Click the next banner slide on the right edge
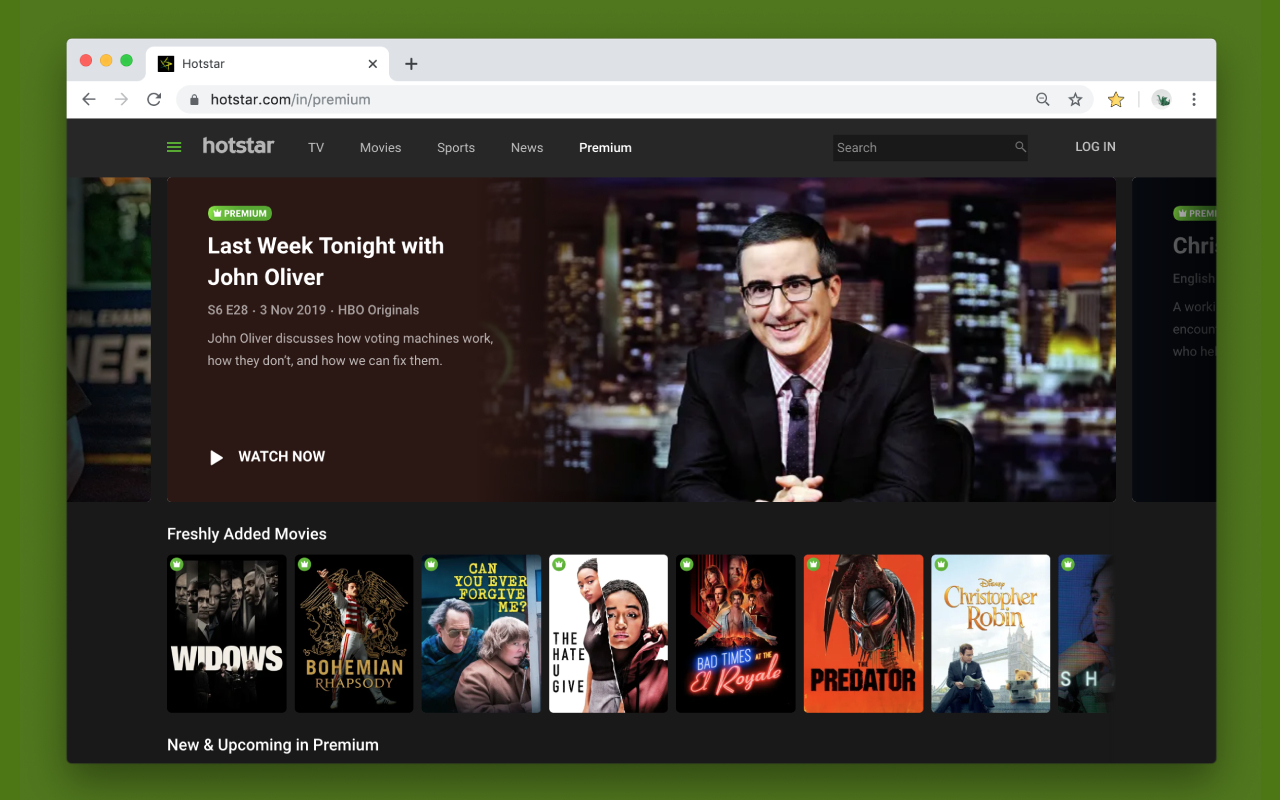 pyautogui.click(x=1174, y=340)
